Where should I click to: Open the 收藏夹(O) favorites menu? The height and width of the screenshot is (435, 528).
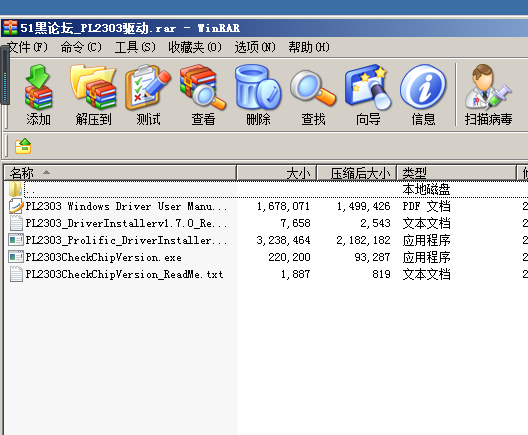195,47
